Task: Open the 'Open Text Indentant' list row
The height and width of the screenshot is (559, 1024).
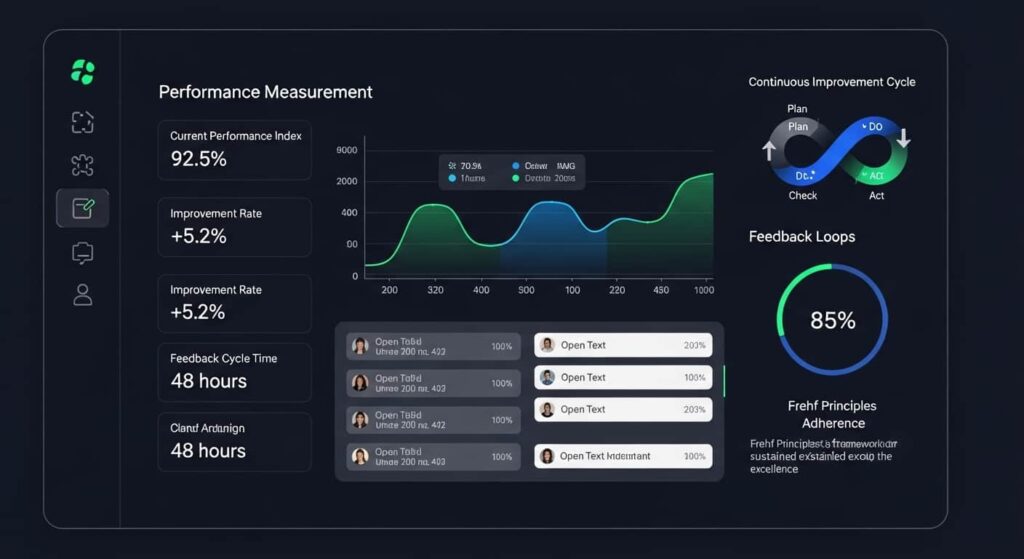Action: coord(623,456)
